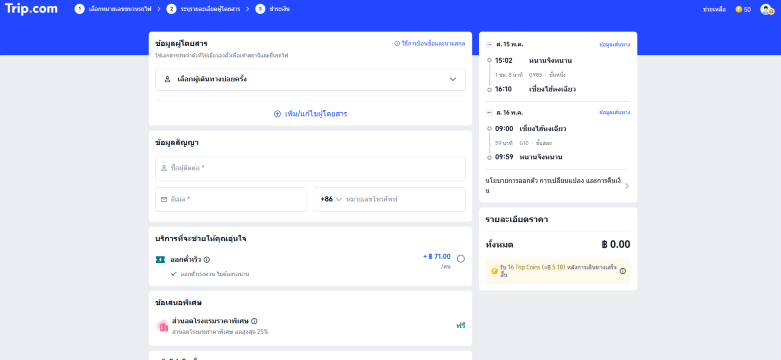
Task: View route info for the 16 Nov trip
Action: point(614,113)
